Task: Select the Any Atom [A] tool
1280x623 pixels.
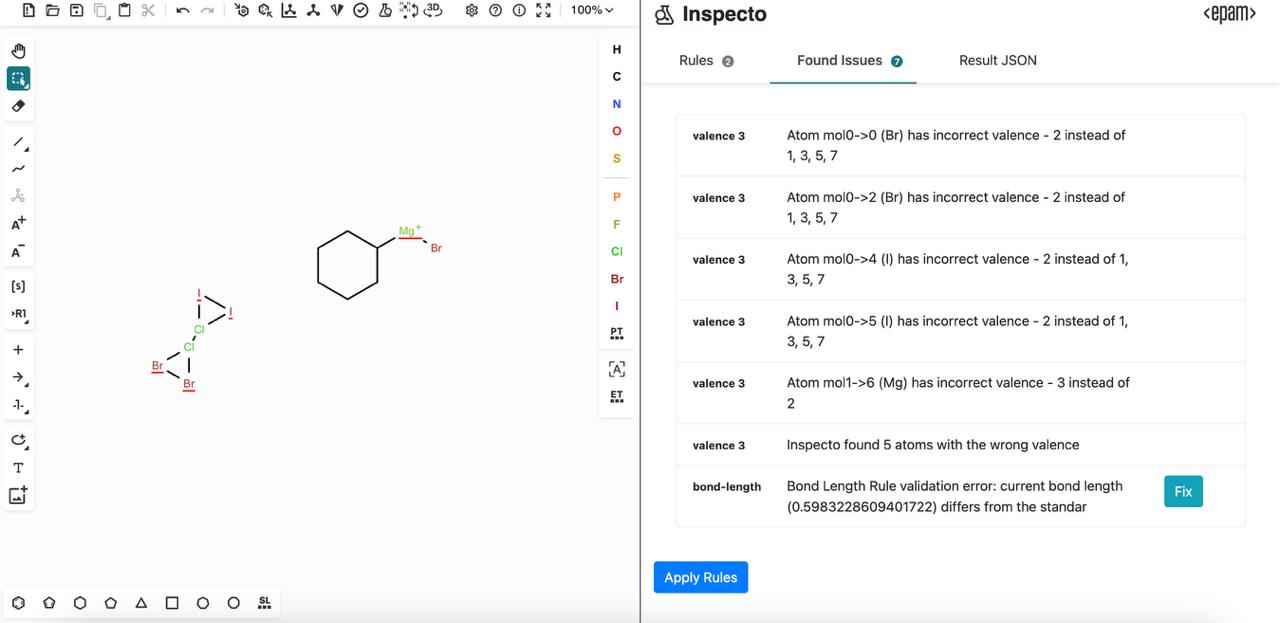Action: (616, 369)
